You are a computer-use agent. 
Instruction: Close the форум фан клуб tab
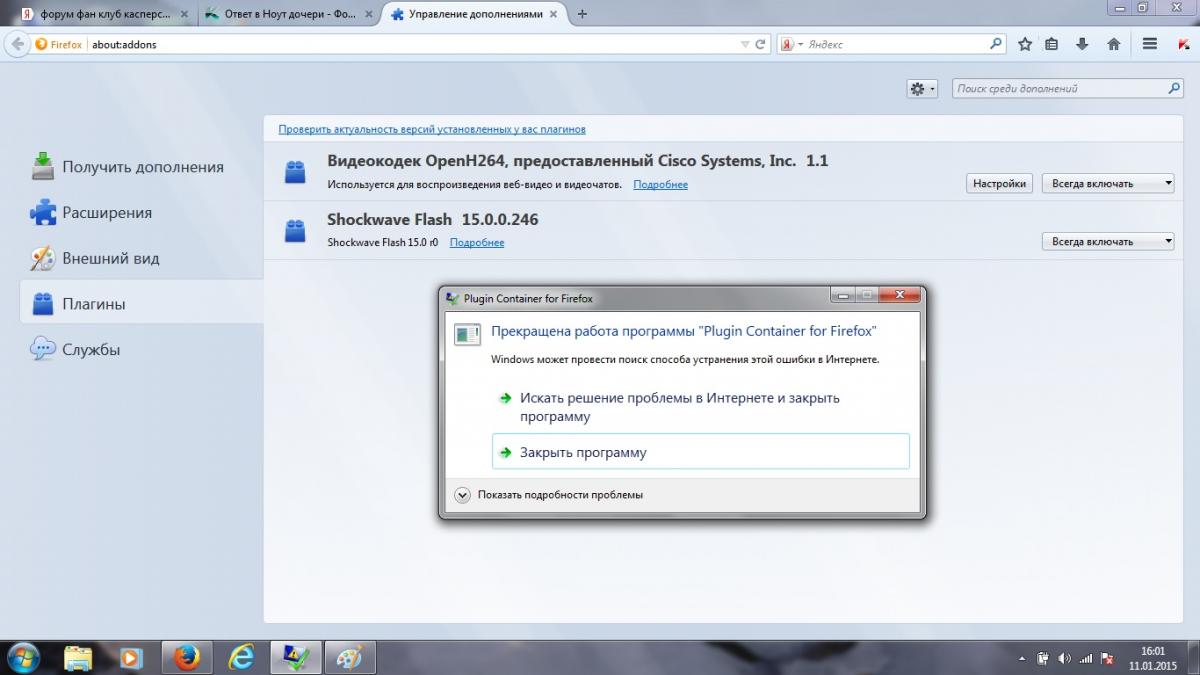coord(184,15)
